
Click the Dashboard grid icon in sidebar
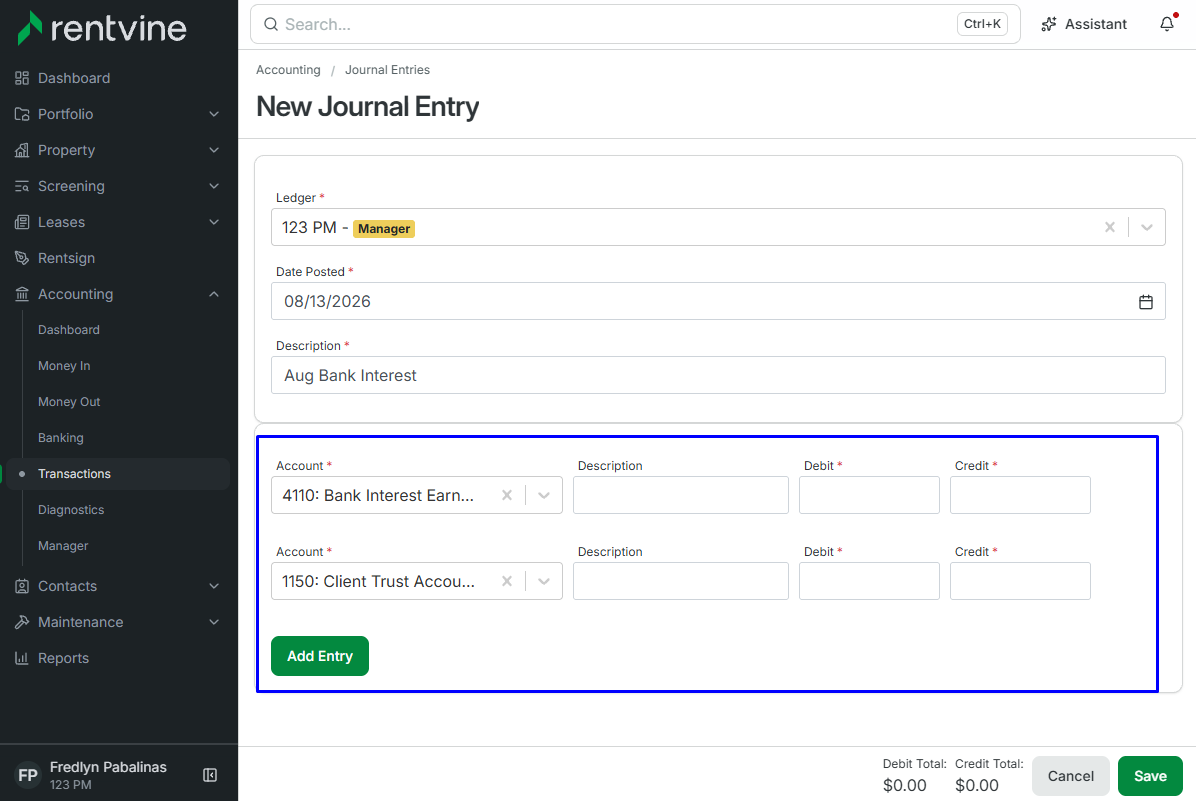tap(22, 78)
